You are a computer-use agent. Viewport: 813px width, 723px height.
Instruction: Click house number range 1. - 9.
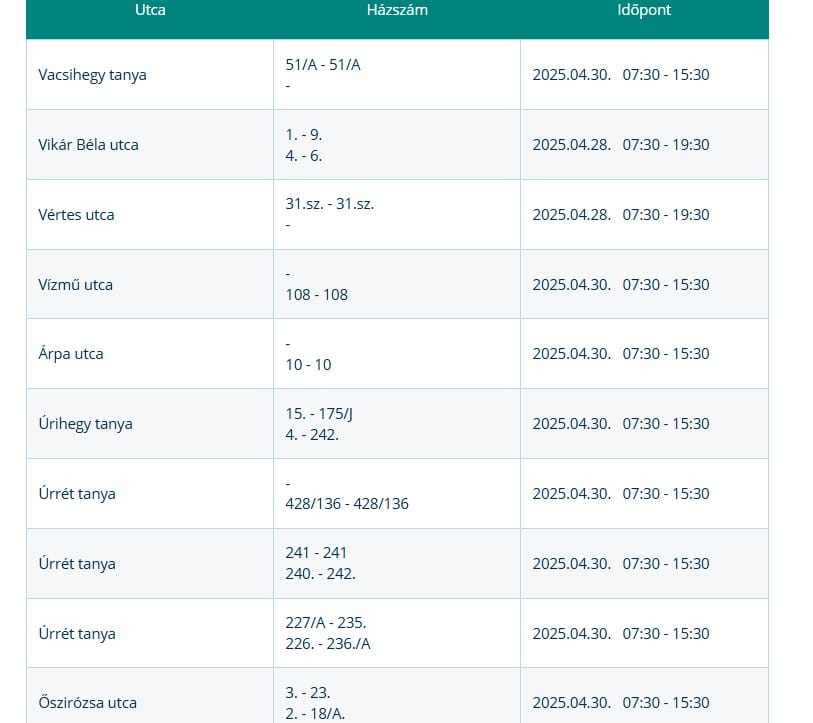coord(304,134)
